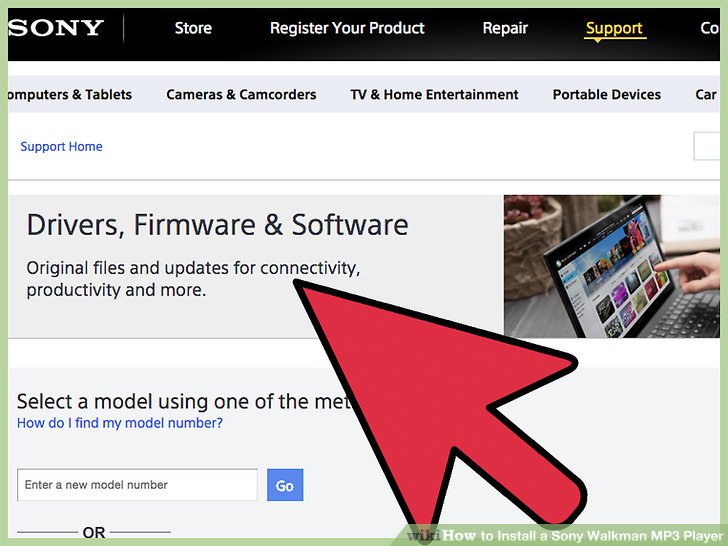Follow the Support Home breadcrumb link
This screenshot has width=728, height=546.
(61, 147)
